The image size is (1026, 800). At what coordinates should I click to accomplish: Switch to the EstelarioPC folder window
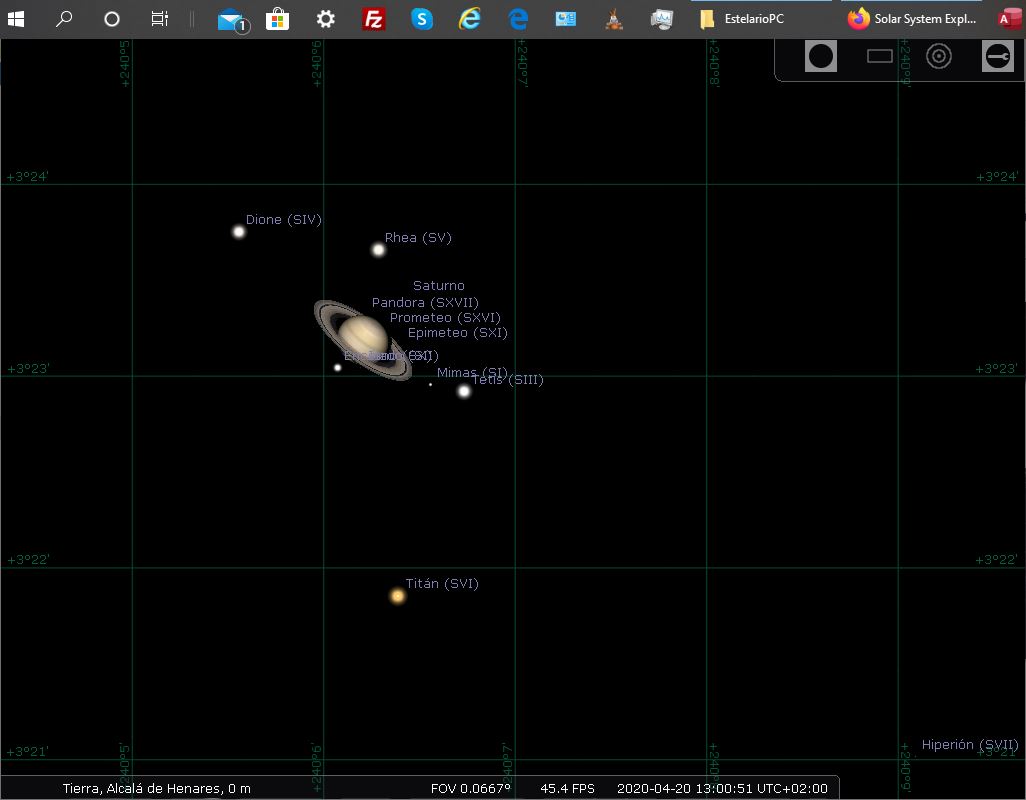(742, 19)
